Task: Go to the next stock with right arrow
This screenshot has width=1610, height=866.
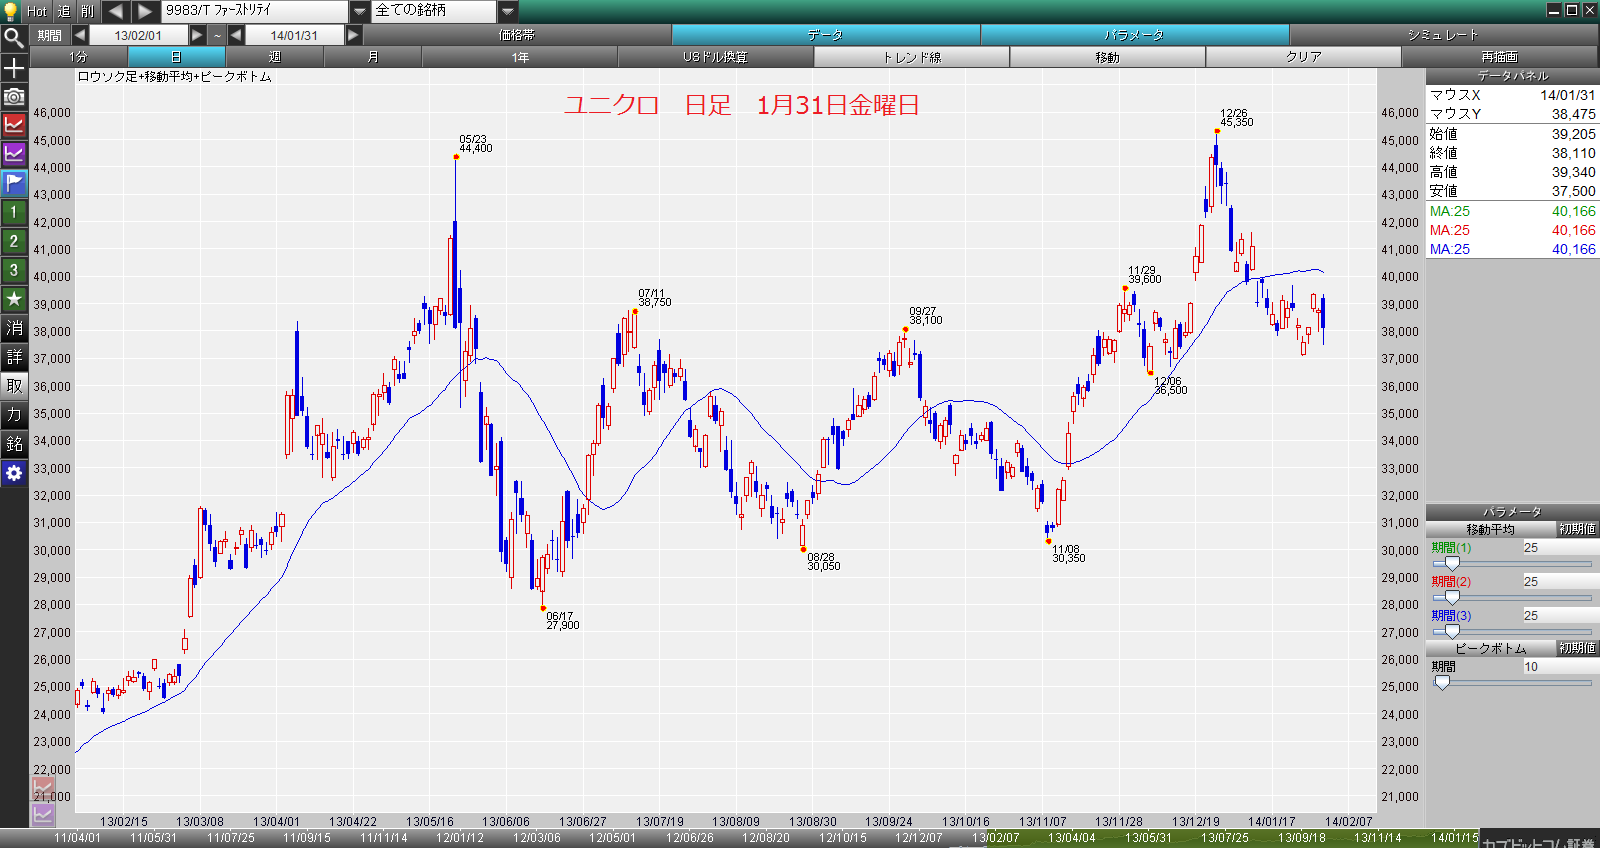Action: point(145,11)
